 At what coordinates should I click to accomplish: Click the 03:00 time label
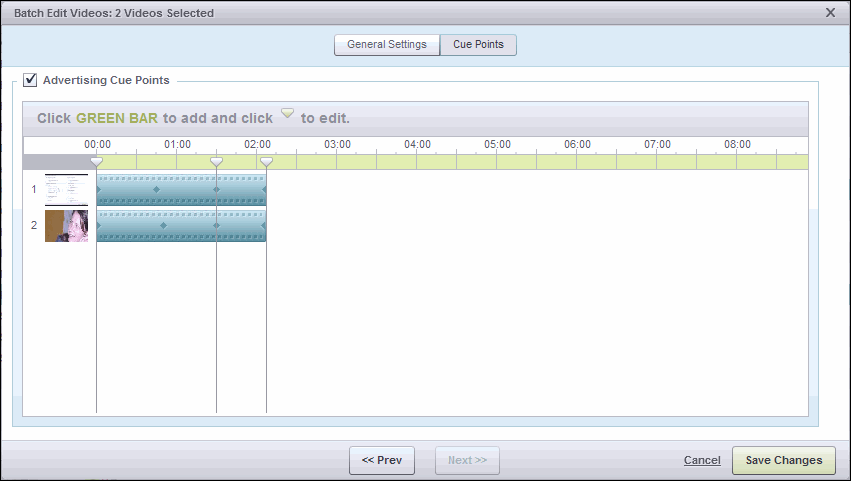(x=338, y=144)
